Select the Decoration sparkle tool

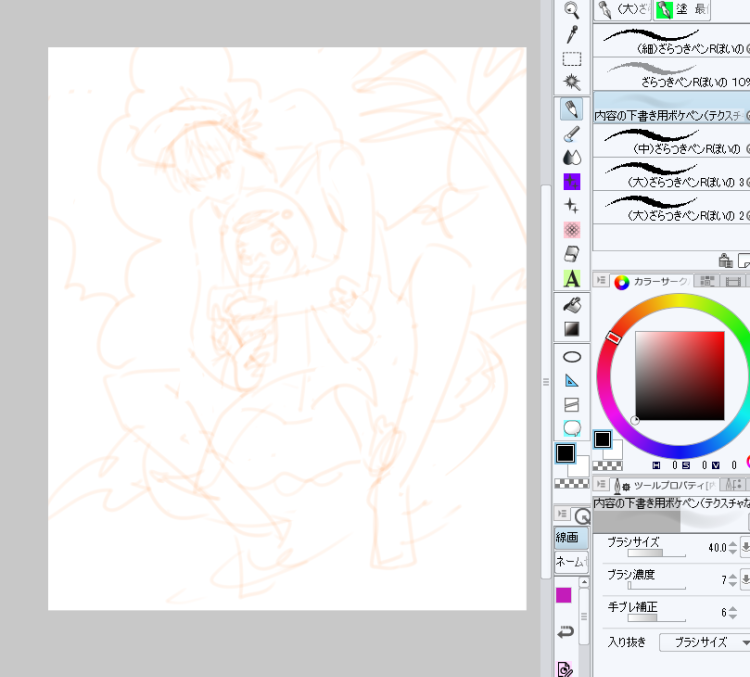pos(572,206)
